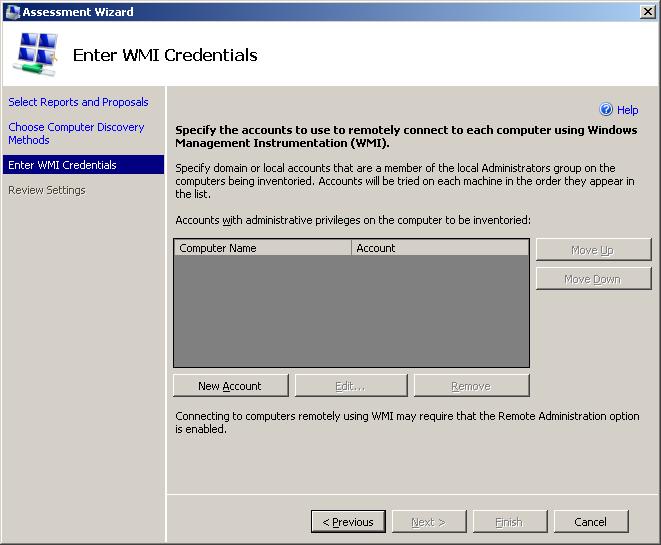Click the Remove button
Image resolution: width=661 pixels, height=545 pixels.
click(471, 386)
